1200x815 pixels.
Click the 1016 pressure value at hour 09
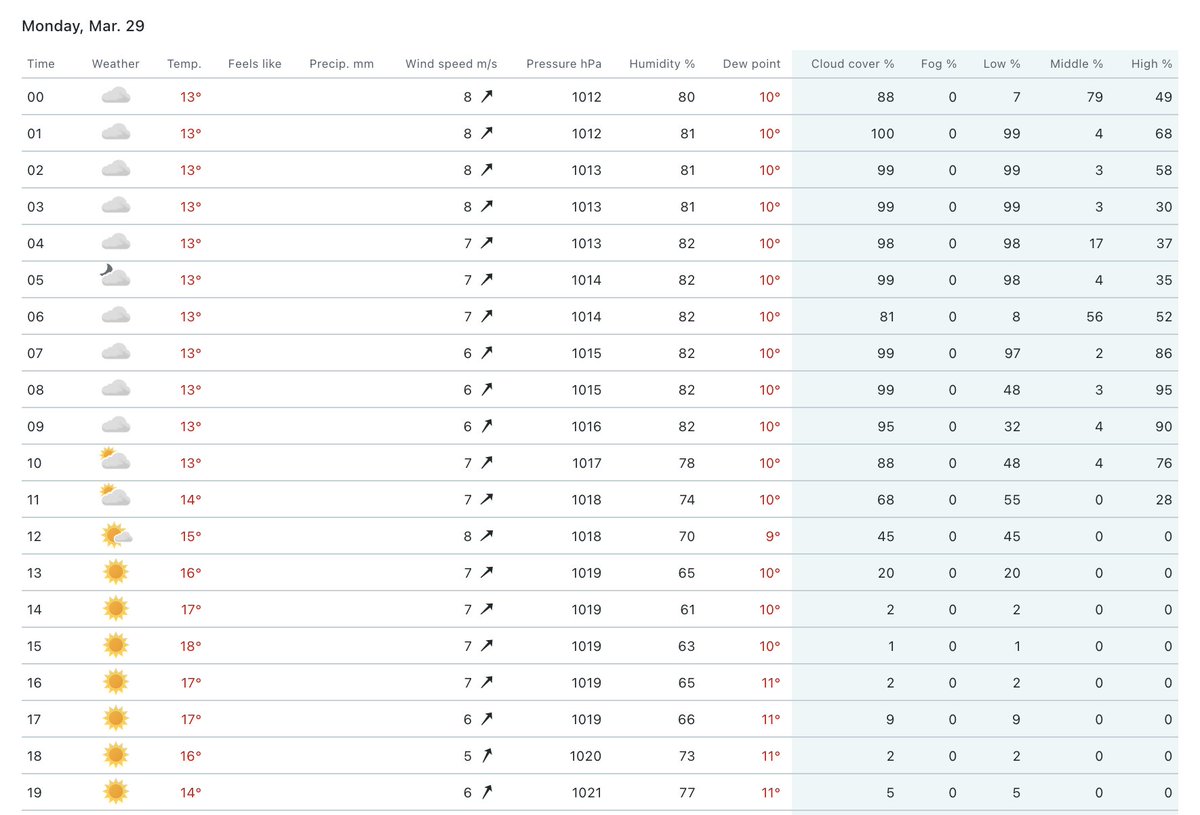(x=587, y=426)
